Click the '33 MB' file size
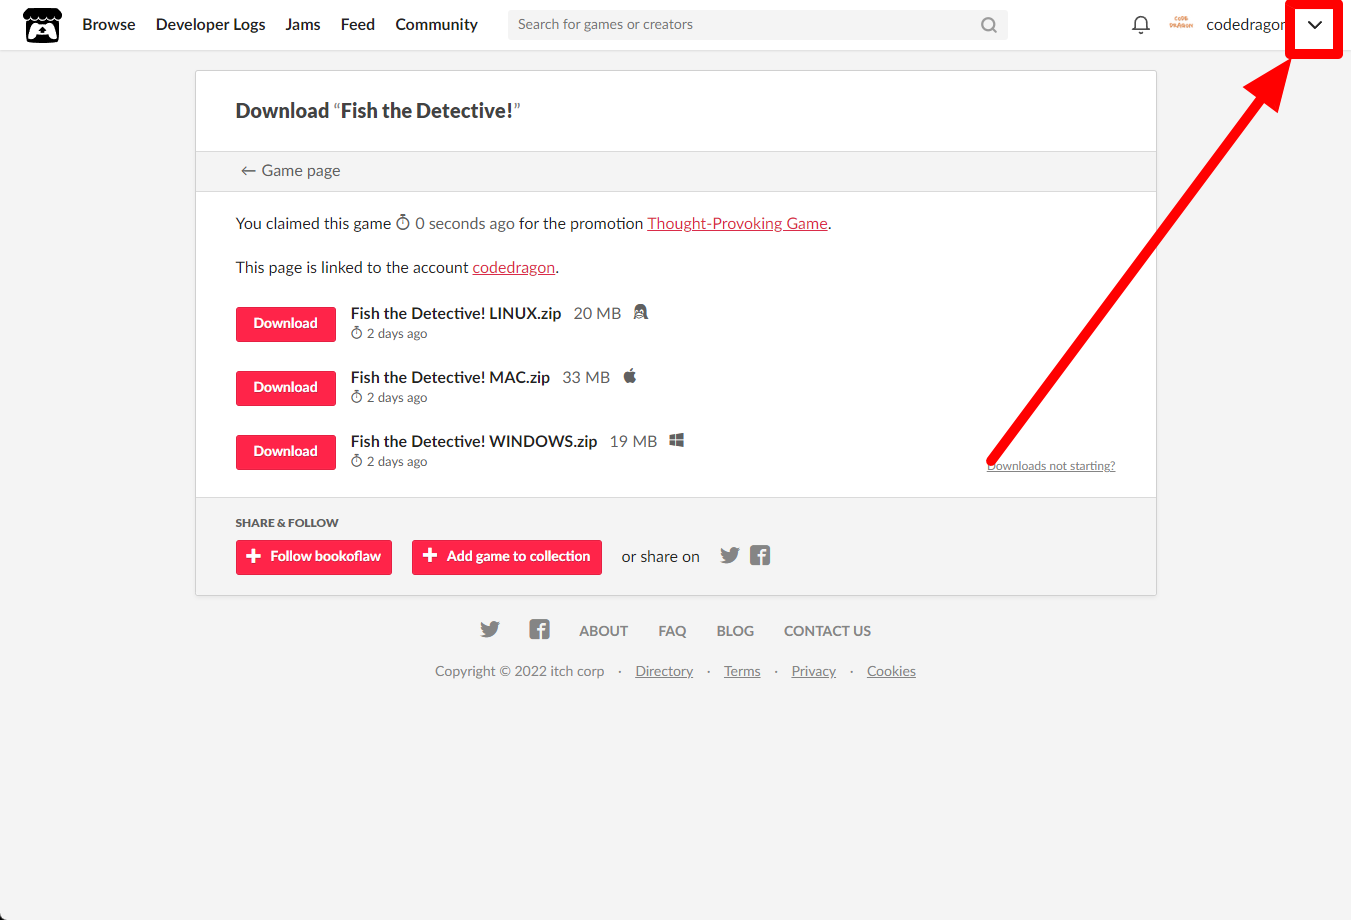 (586, 377)
